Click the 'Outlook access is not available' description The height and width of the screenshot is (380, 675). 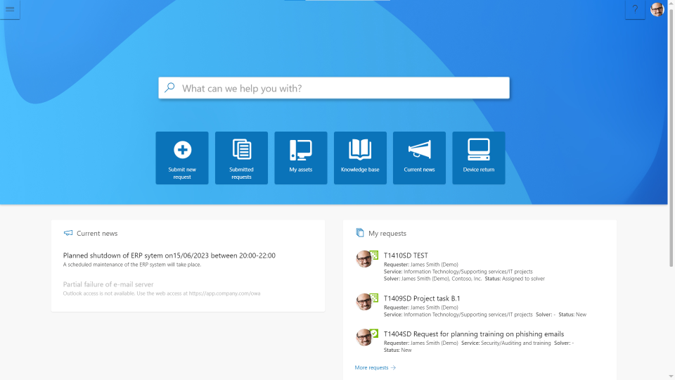coord(161,293)
